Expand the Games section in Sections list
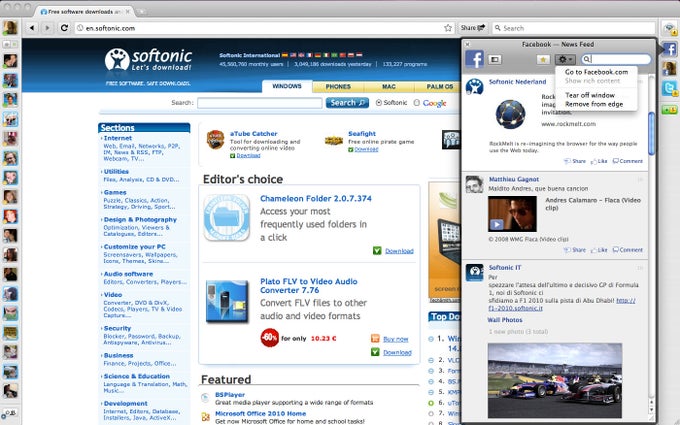Screen dimensions: 680x425 click(x=114, y=193)
